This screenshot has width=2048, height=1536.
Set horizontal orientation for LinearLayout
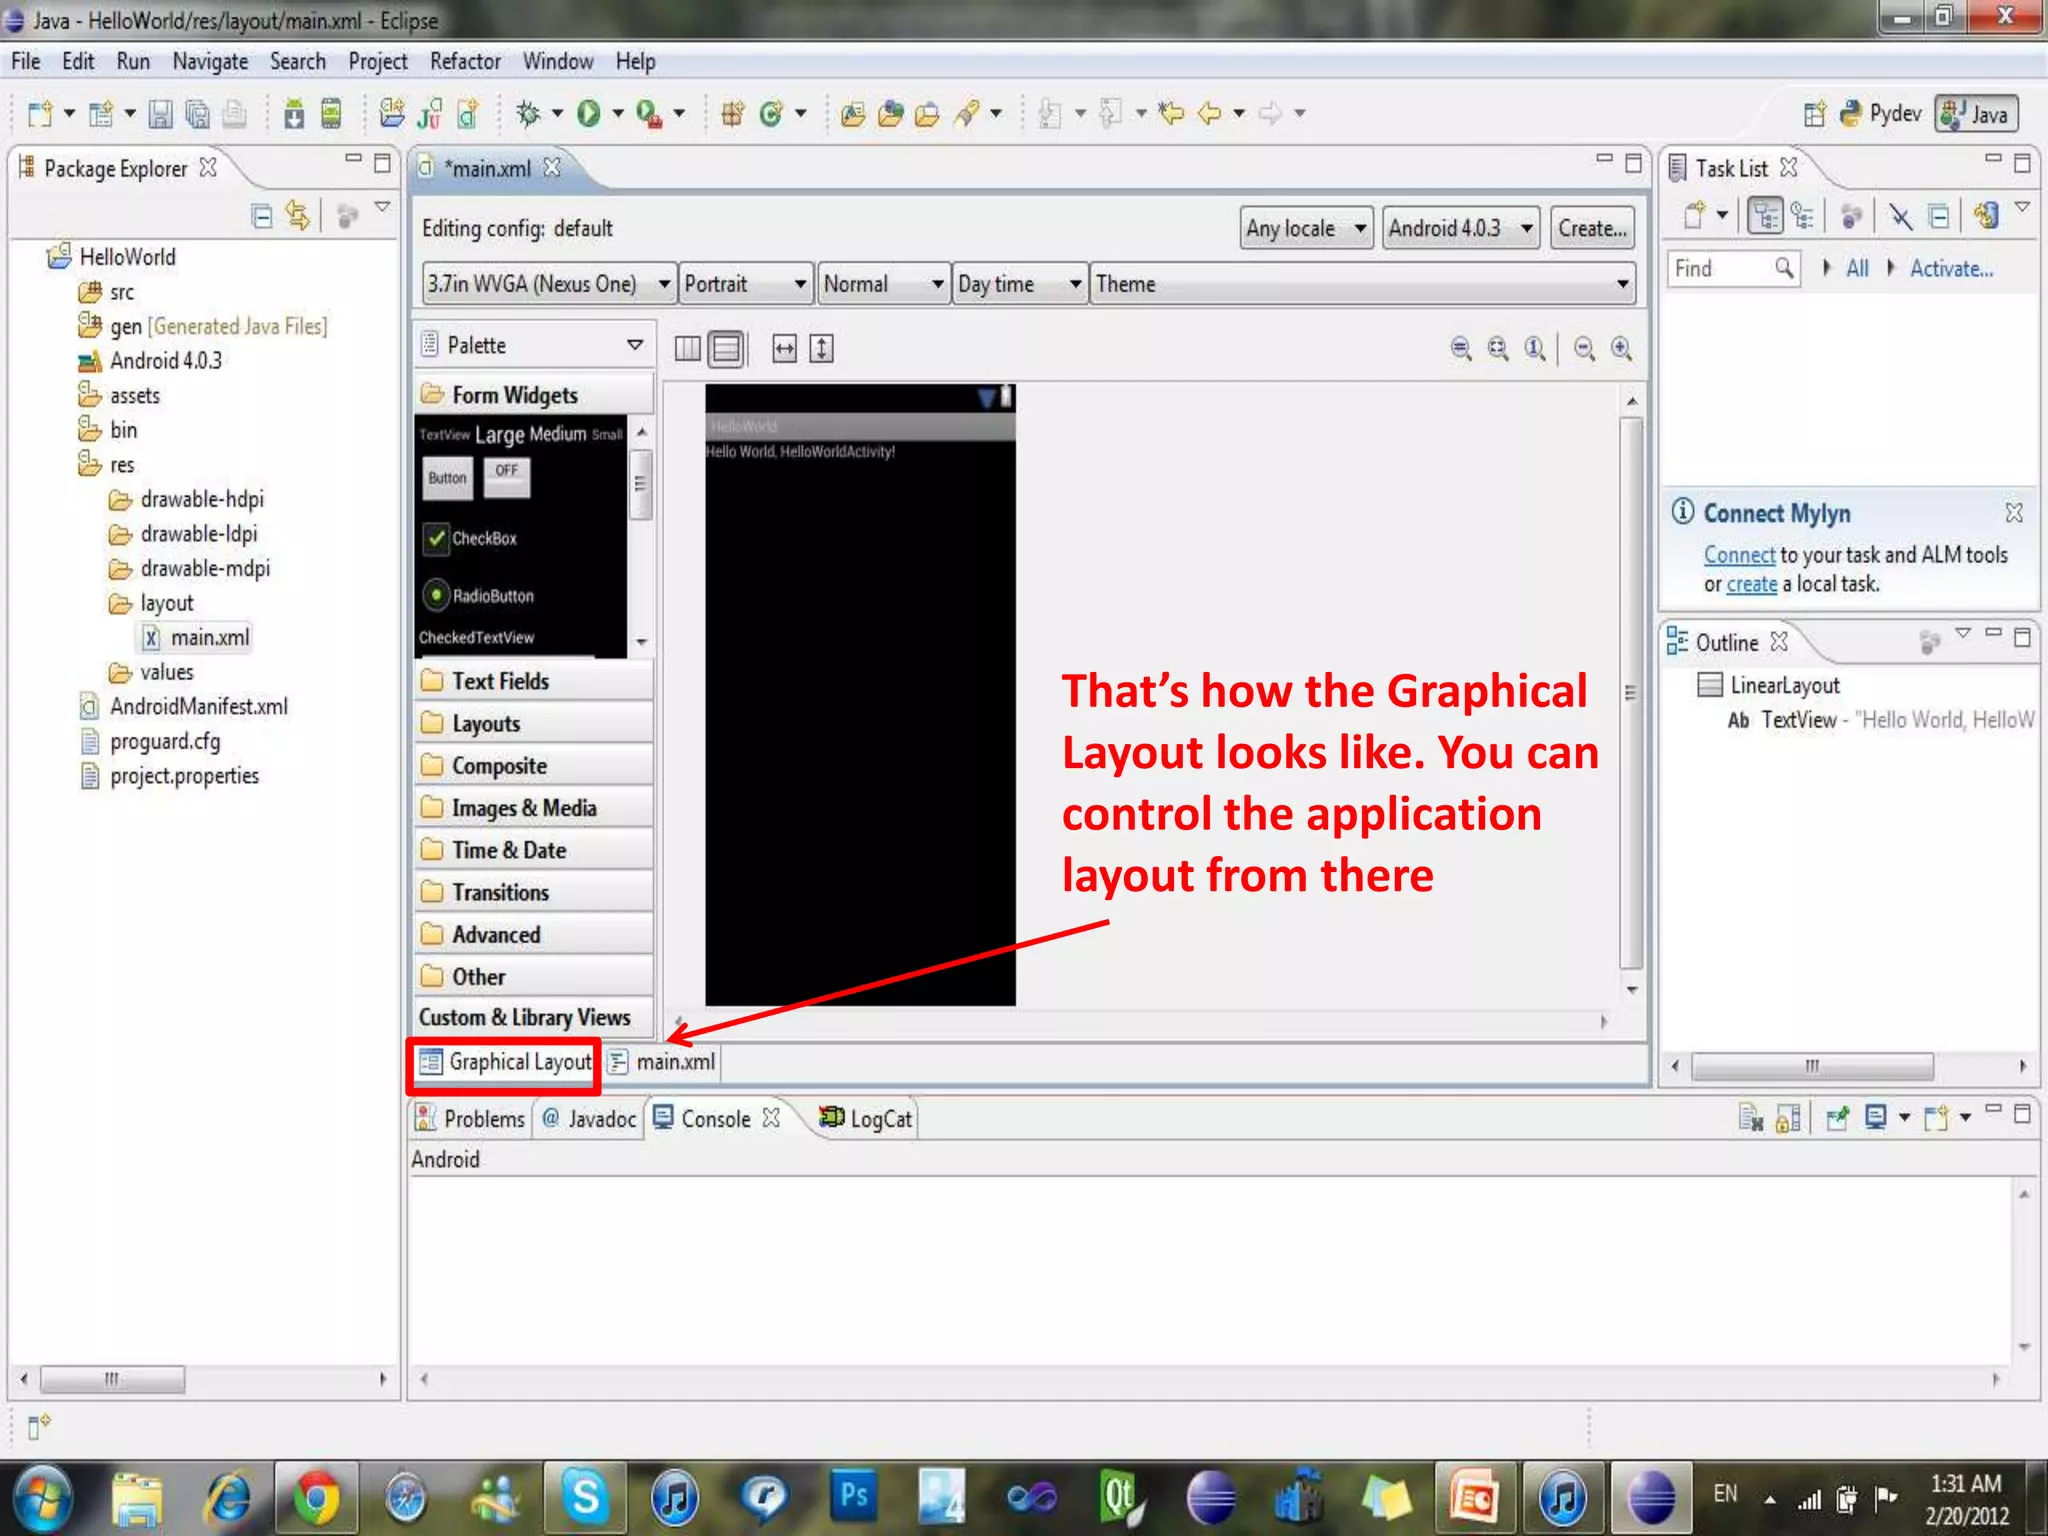coord(687,348)
